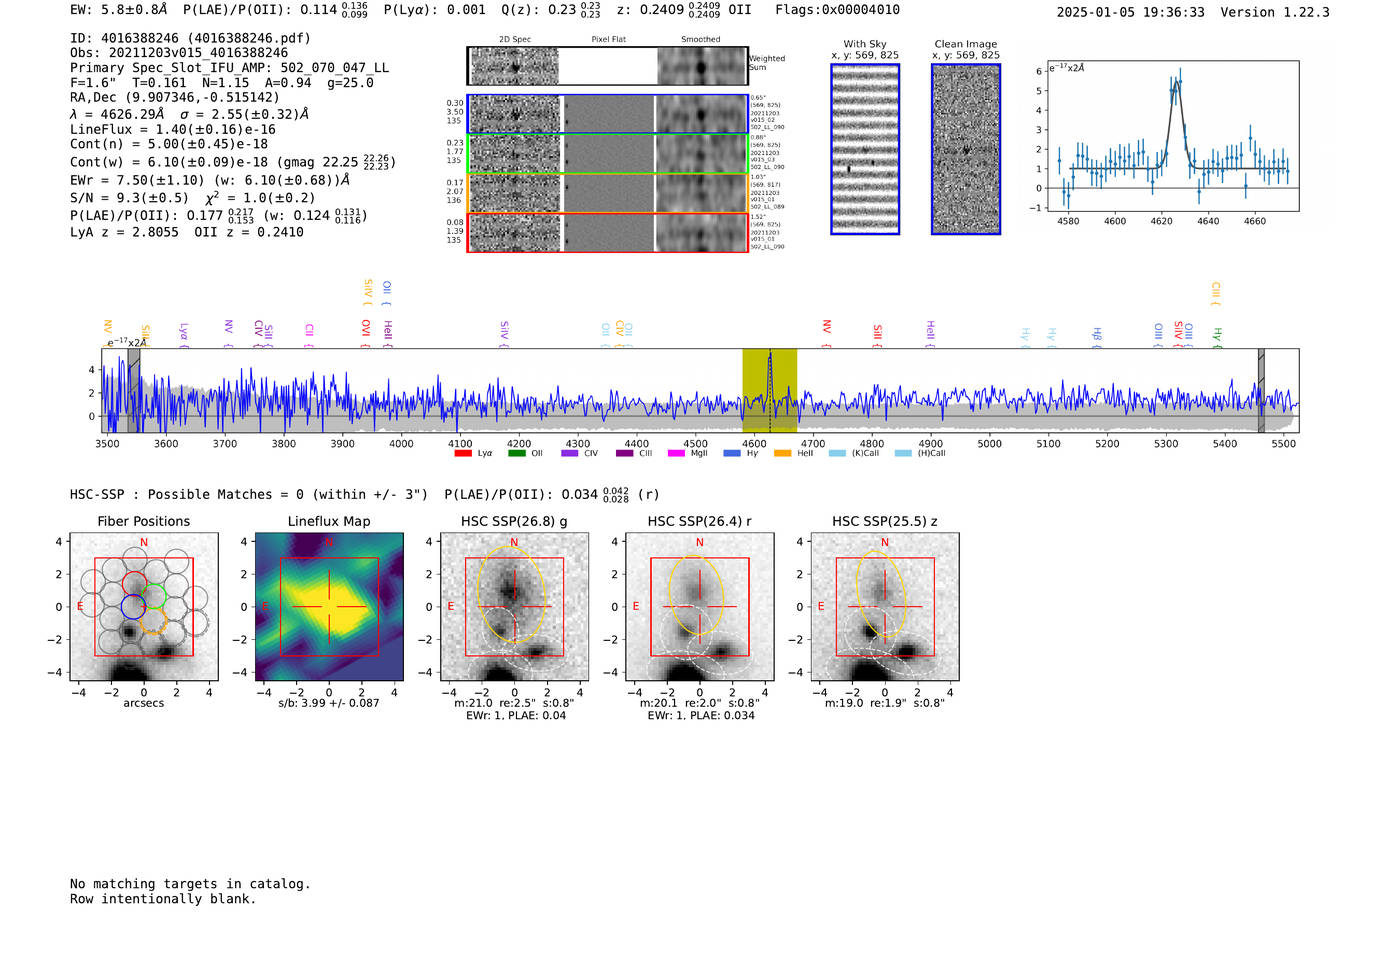Select the CIV legend color swatch

pyautogui.click(x=570, y=453)
